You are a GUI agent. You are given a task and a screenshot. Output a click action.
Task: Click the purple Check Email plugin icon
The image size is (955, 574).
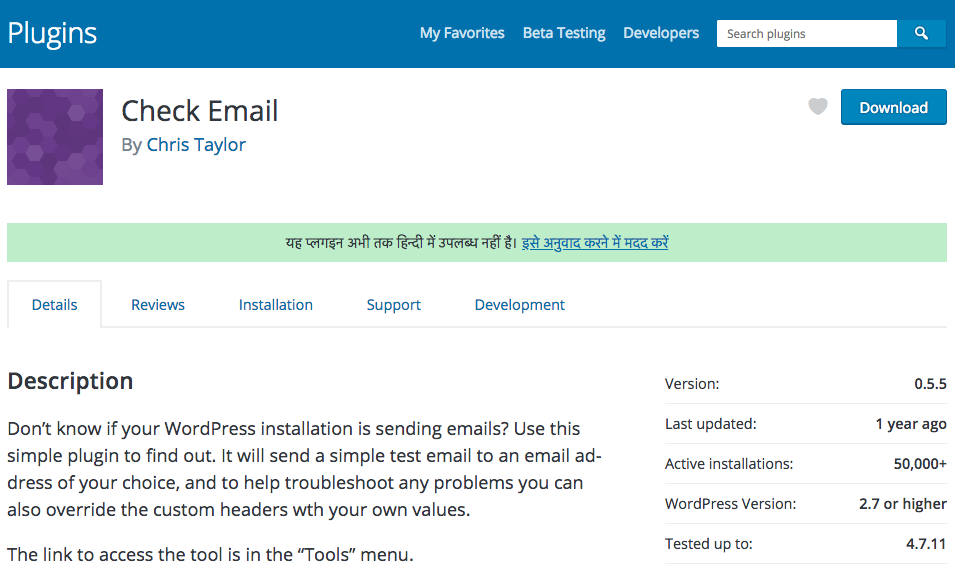click(55, 137)
